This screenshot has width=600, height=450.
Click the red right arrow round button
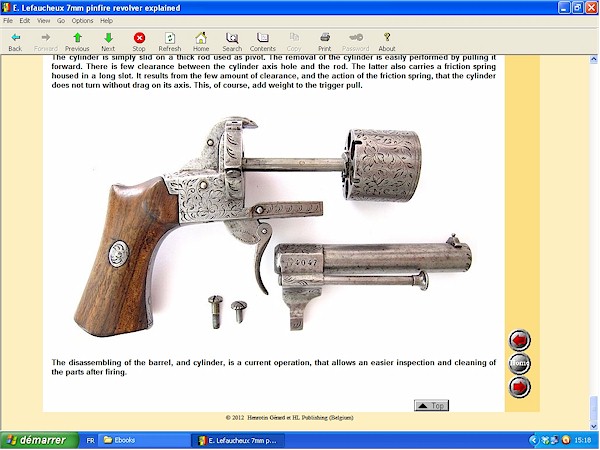click(x=519, y=387)
